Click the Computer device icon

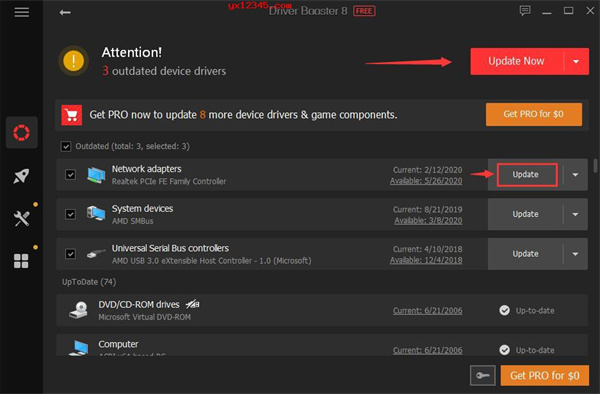click(x=79, y=348)
